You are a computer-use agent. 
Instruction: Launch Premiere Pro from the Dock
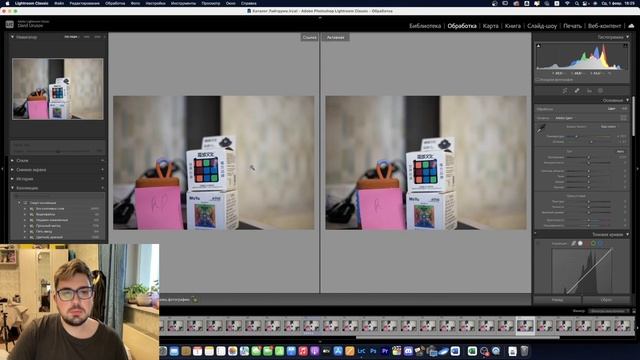coord(384,351)
